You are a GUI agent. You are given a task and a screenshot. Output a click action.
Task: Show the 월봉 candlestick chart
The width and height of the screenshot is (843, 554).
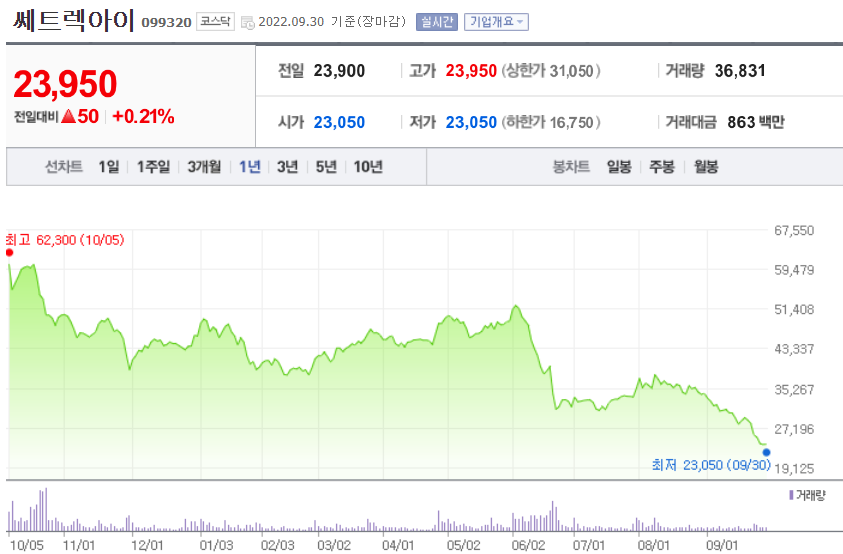(706, 167)
